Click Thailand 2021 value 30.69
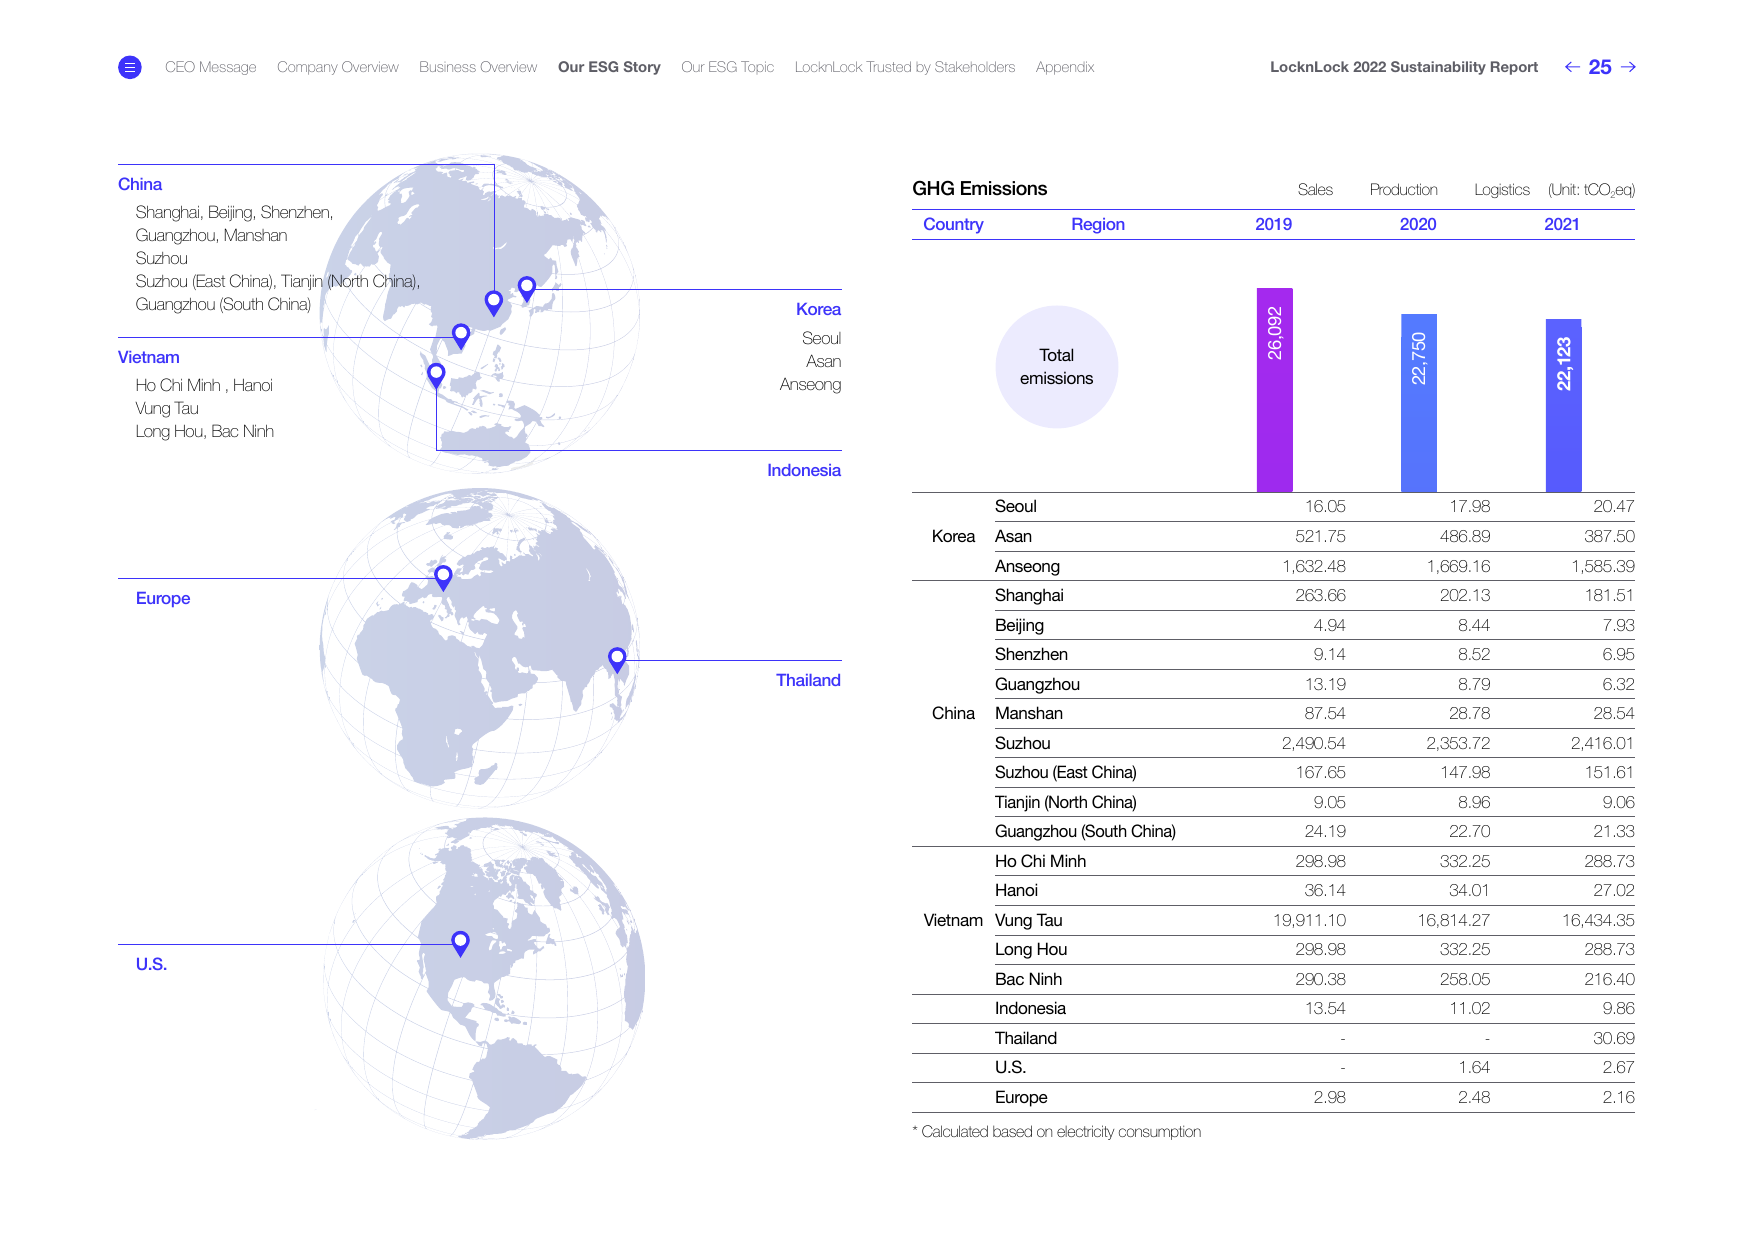The height and width of the screenshot is (1241, 1754). click(1613, 1038)
